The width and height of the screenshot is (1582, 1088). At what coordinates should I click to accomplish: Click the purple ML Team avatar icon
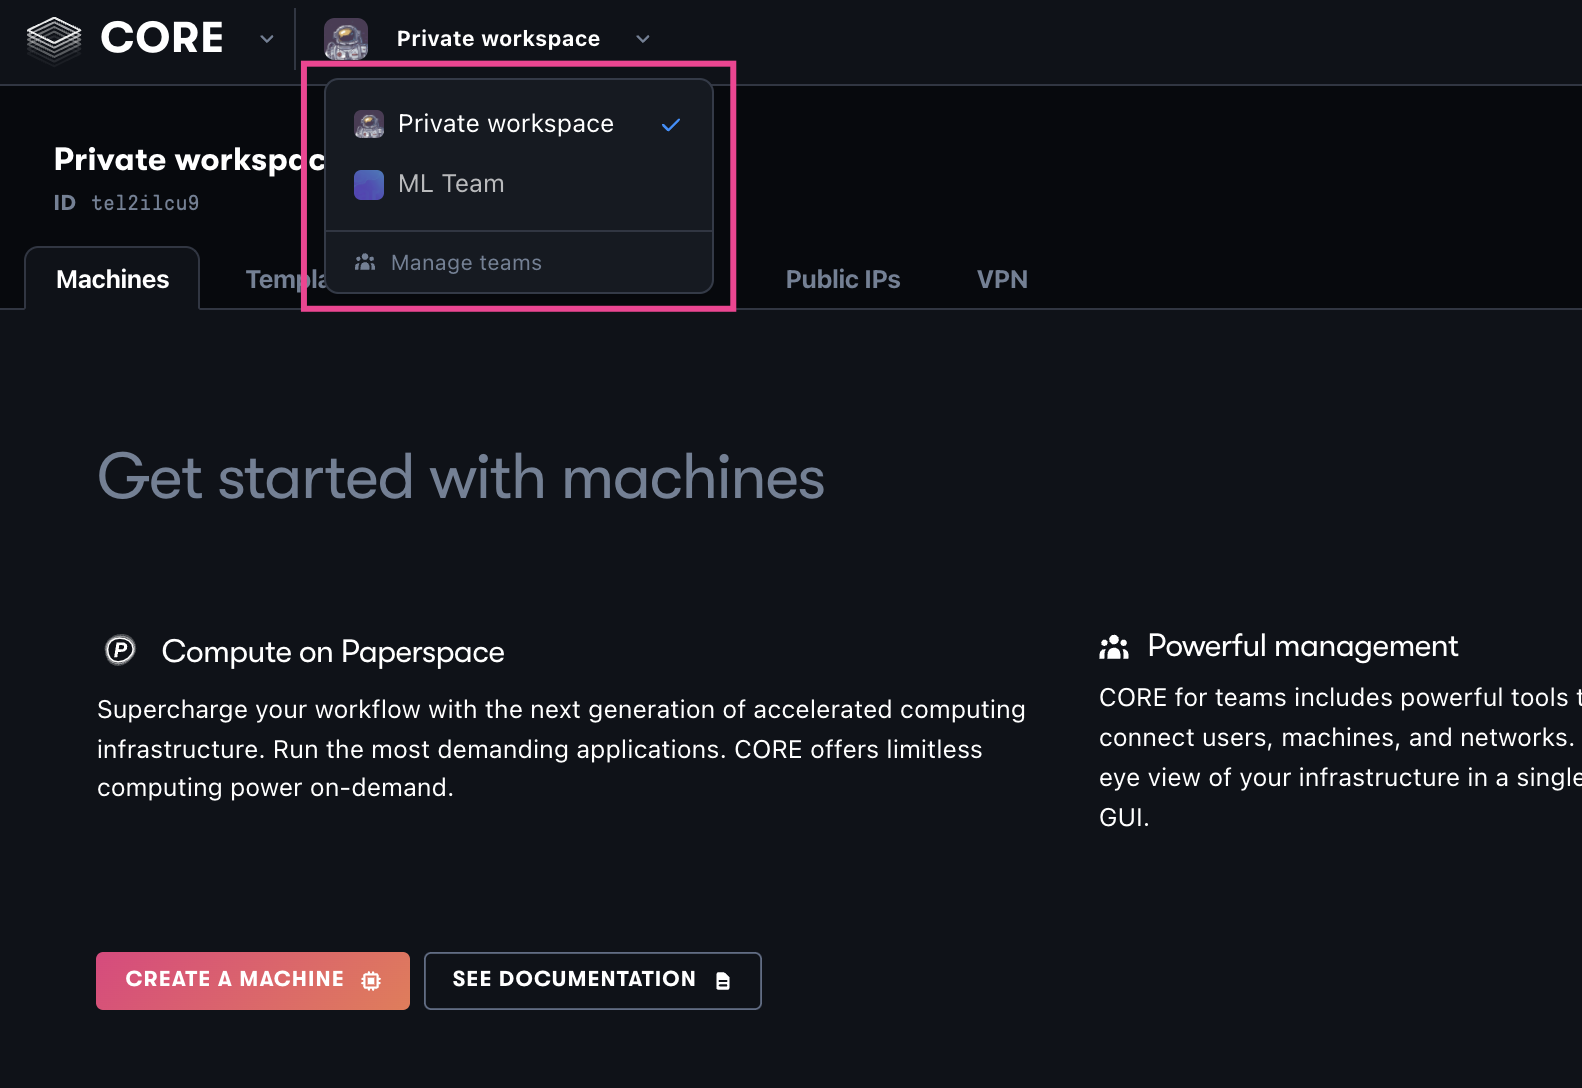coord(369,185)
